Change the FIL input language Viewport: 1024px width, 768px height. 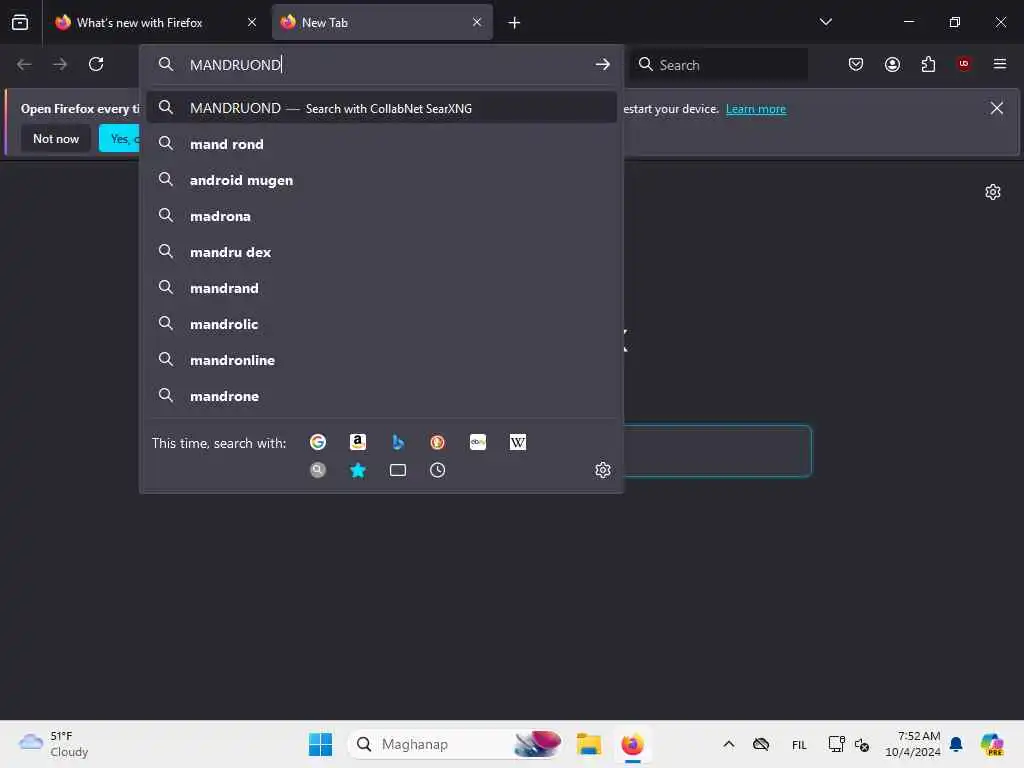pyautogui.click(x=799, y=744)
